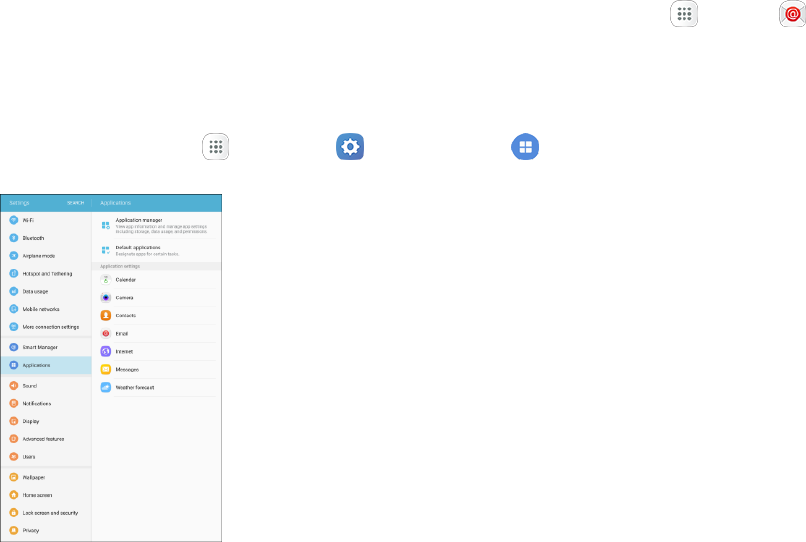Open Mobile networks settings
Viewport: 806px width, 542px height.
pos(46,309)
